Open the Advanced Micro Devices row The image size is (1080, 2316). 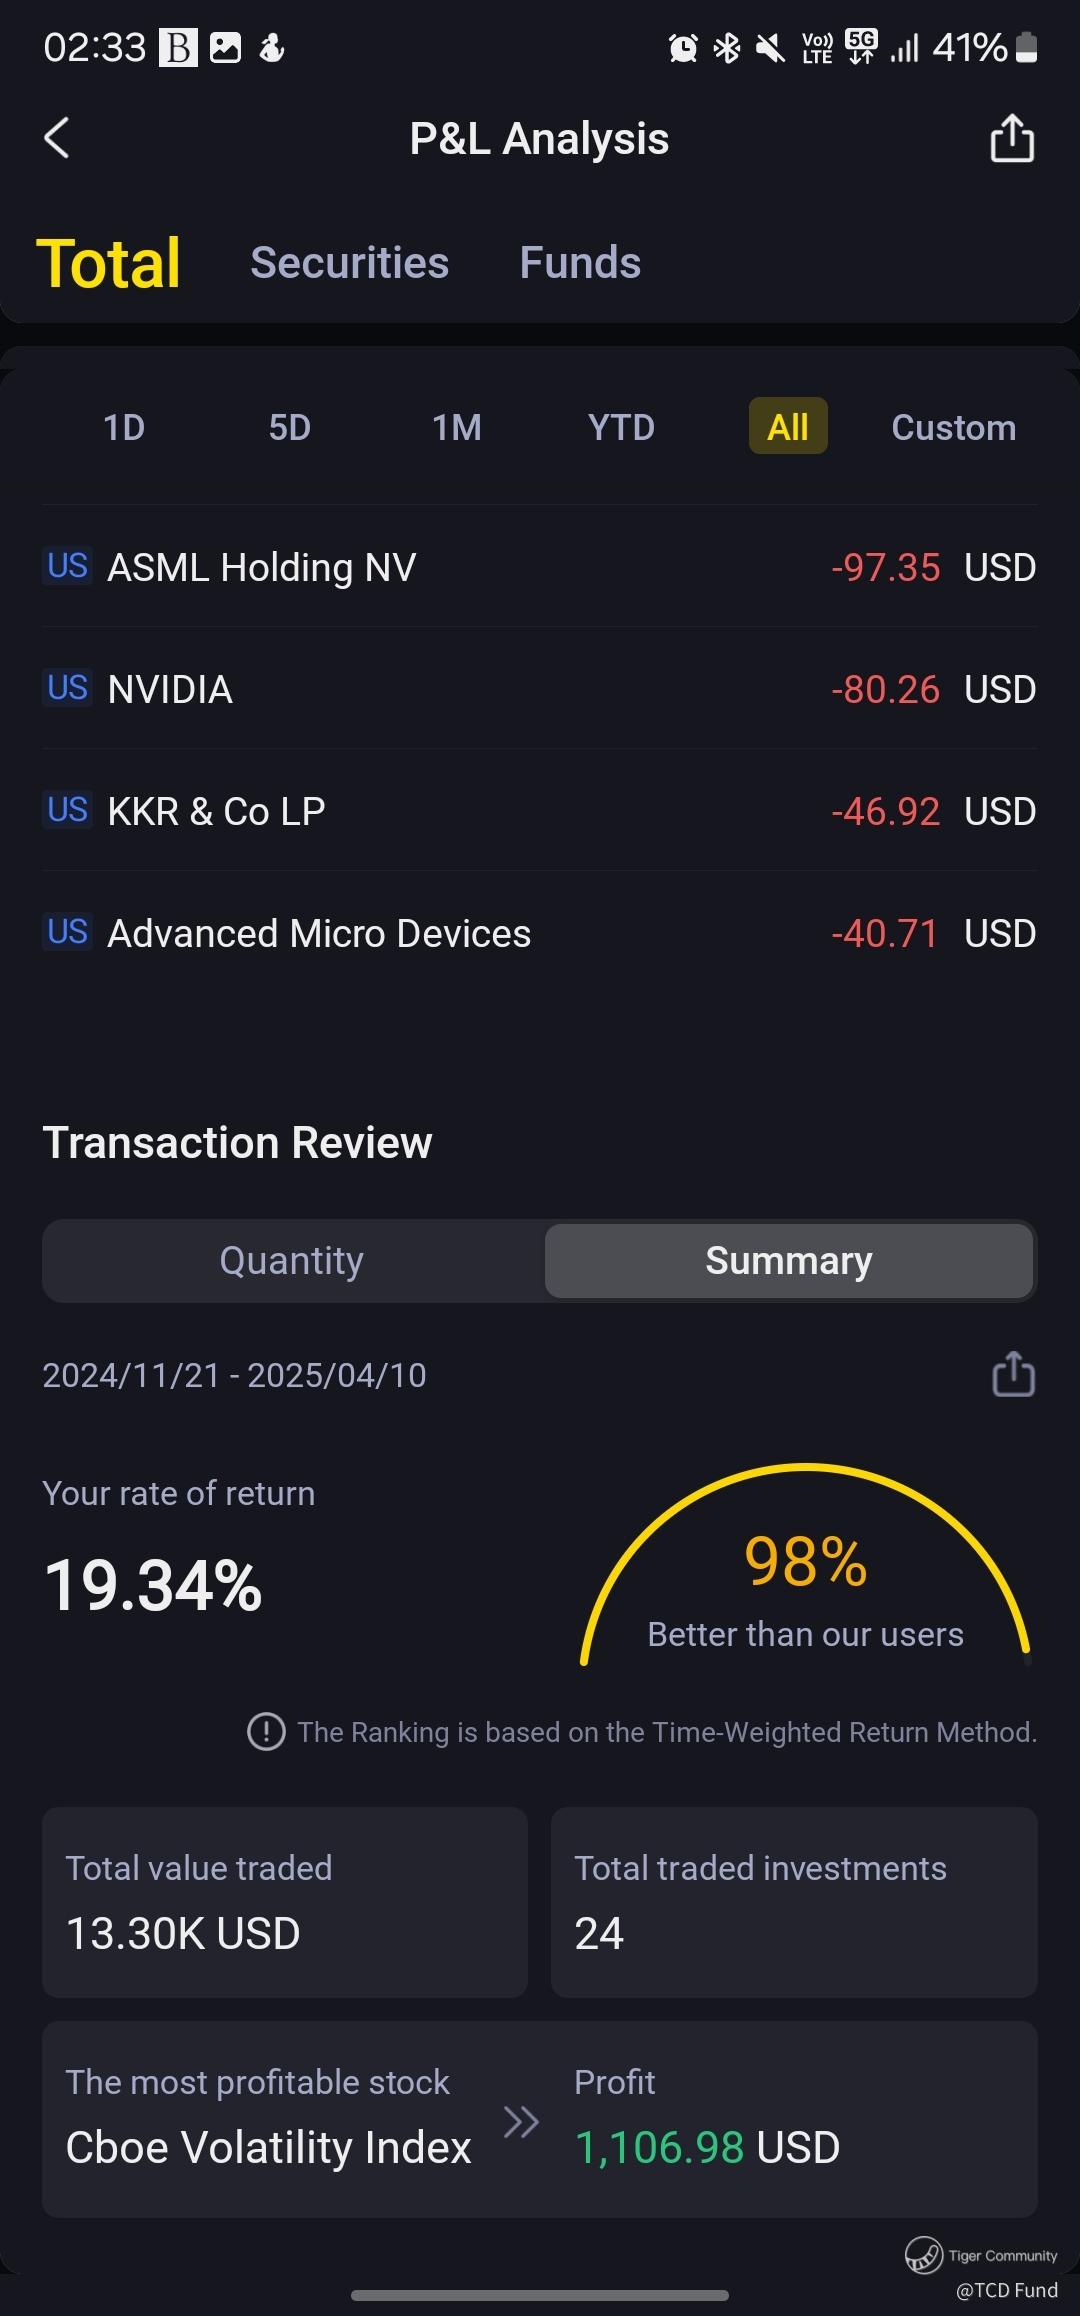point(540,933)
